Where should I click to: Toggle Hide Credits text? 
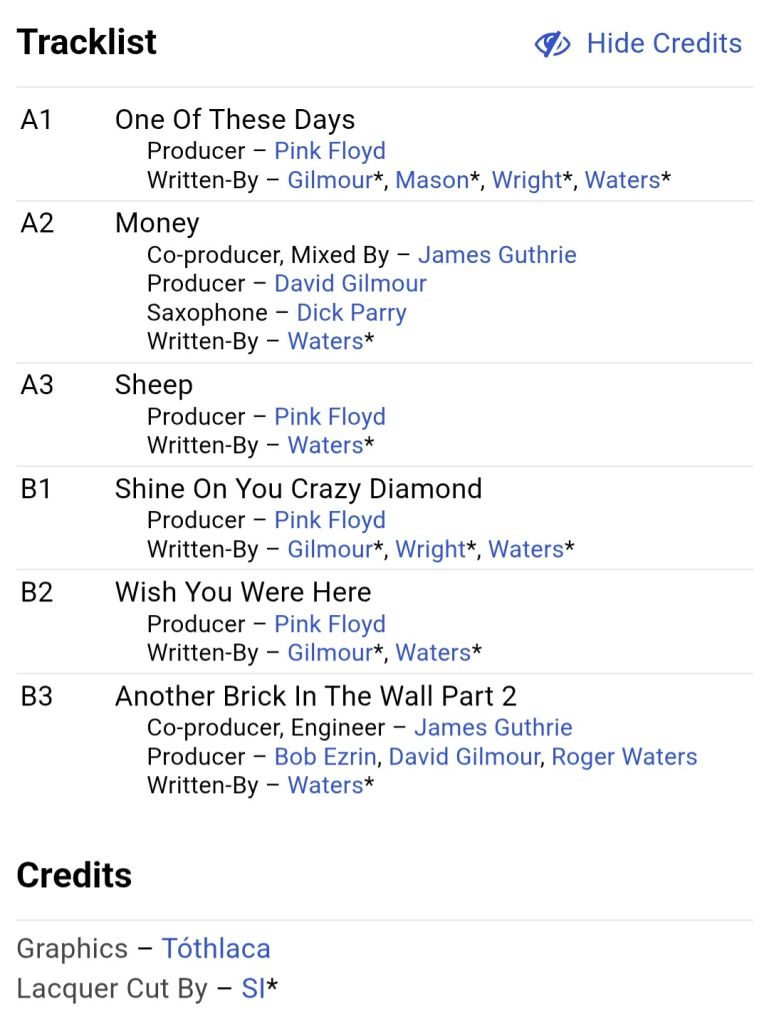664,44
